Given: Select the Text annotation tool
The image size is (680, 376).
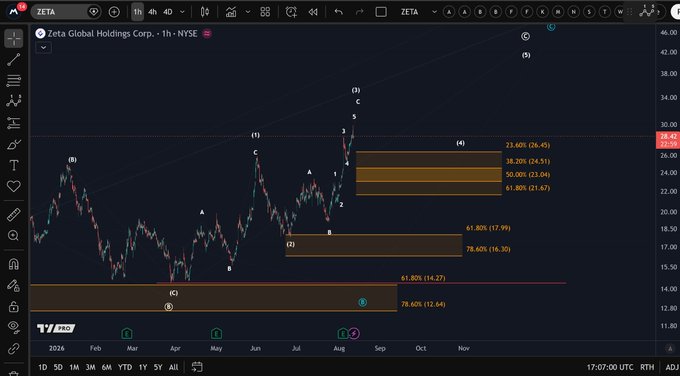Looking at the screenshot, I should (13, 165).
